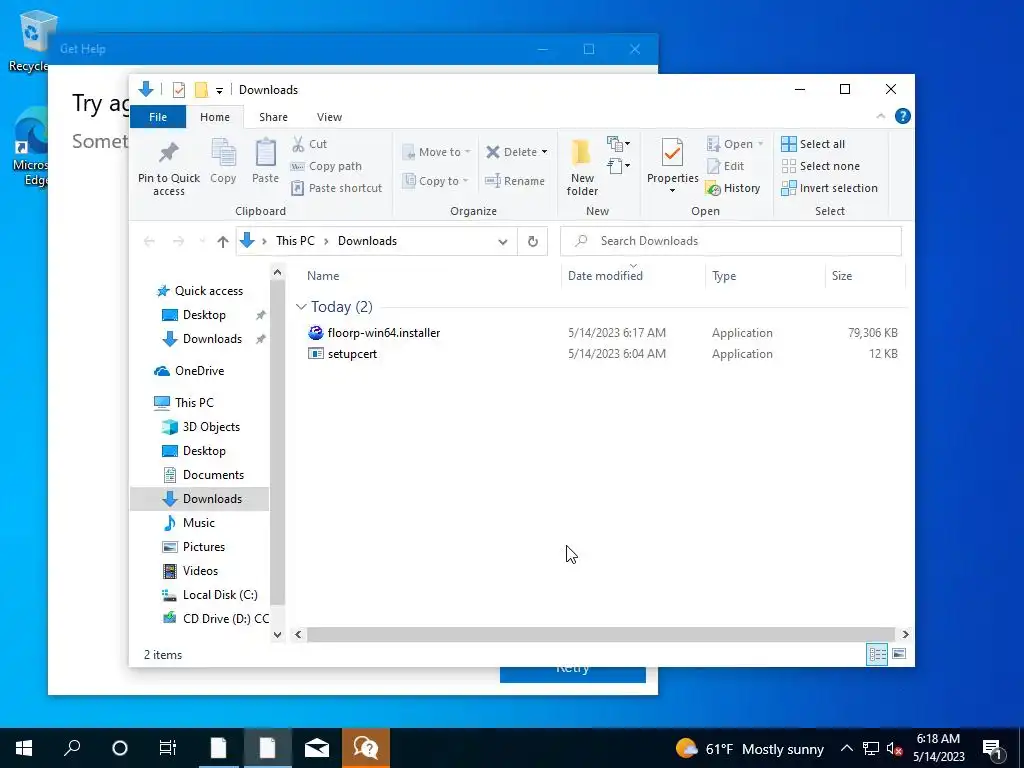Sort by Name column header
The height and width of the screenshot is (768, 1024).
pos(323,276)
